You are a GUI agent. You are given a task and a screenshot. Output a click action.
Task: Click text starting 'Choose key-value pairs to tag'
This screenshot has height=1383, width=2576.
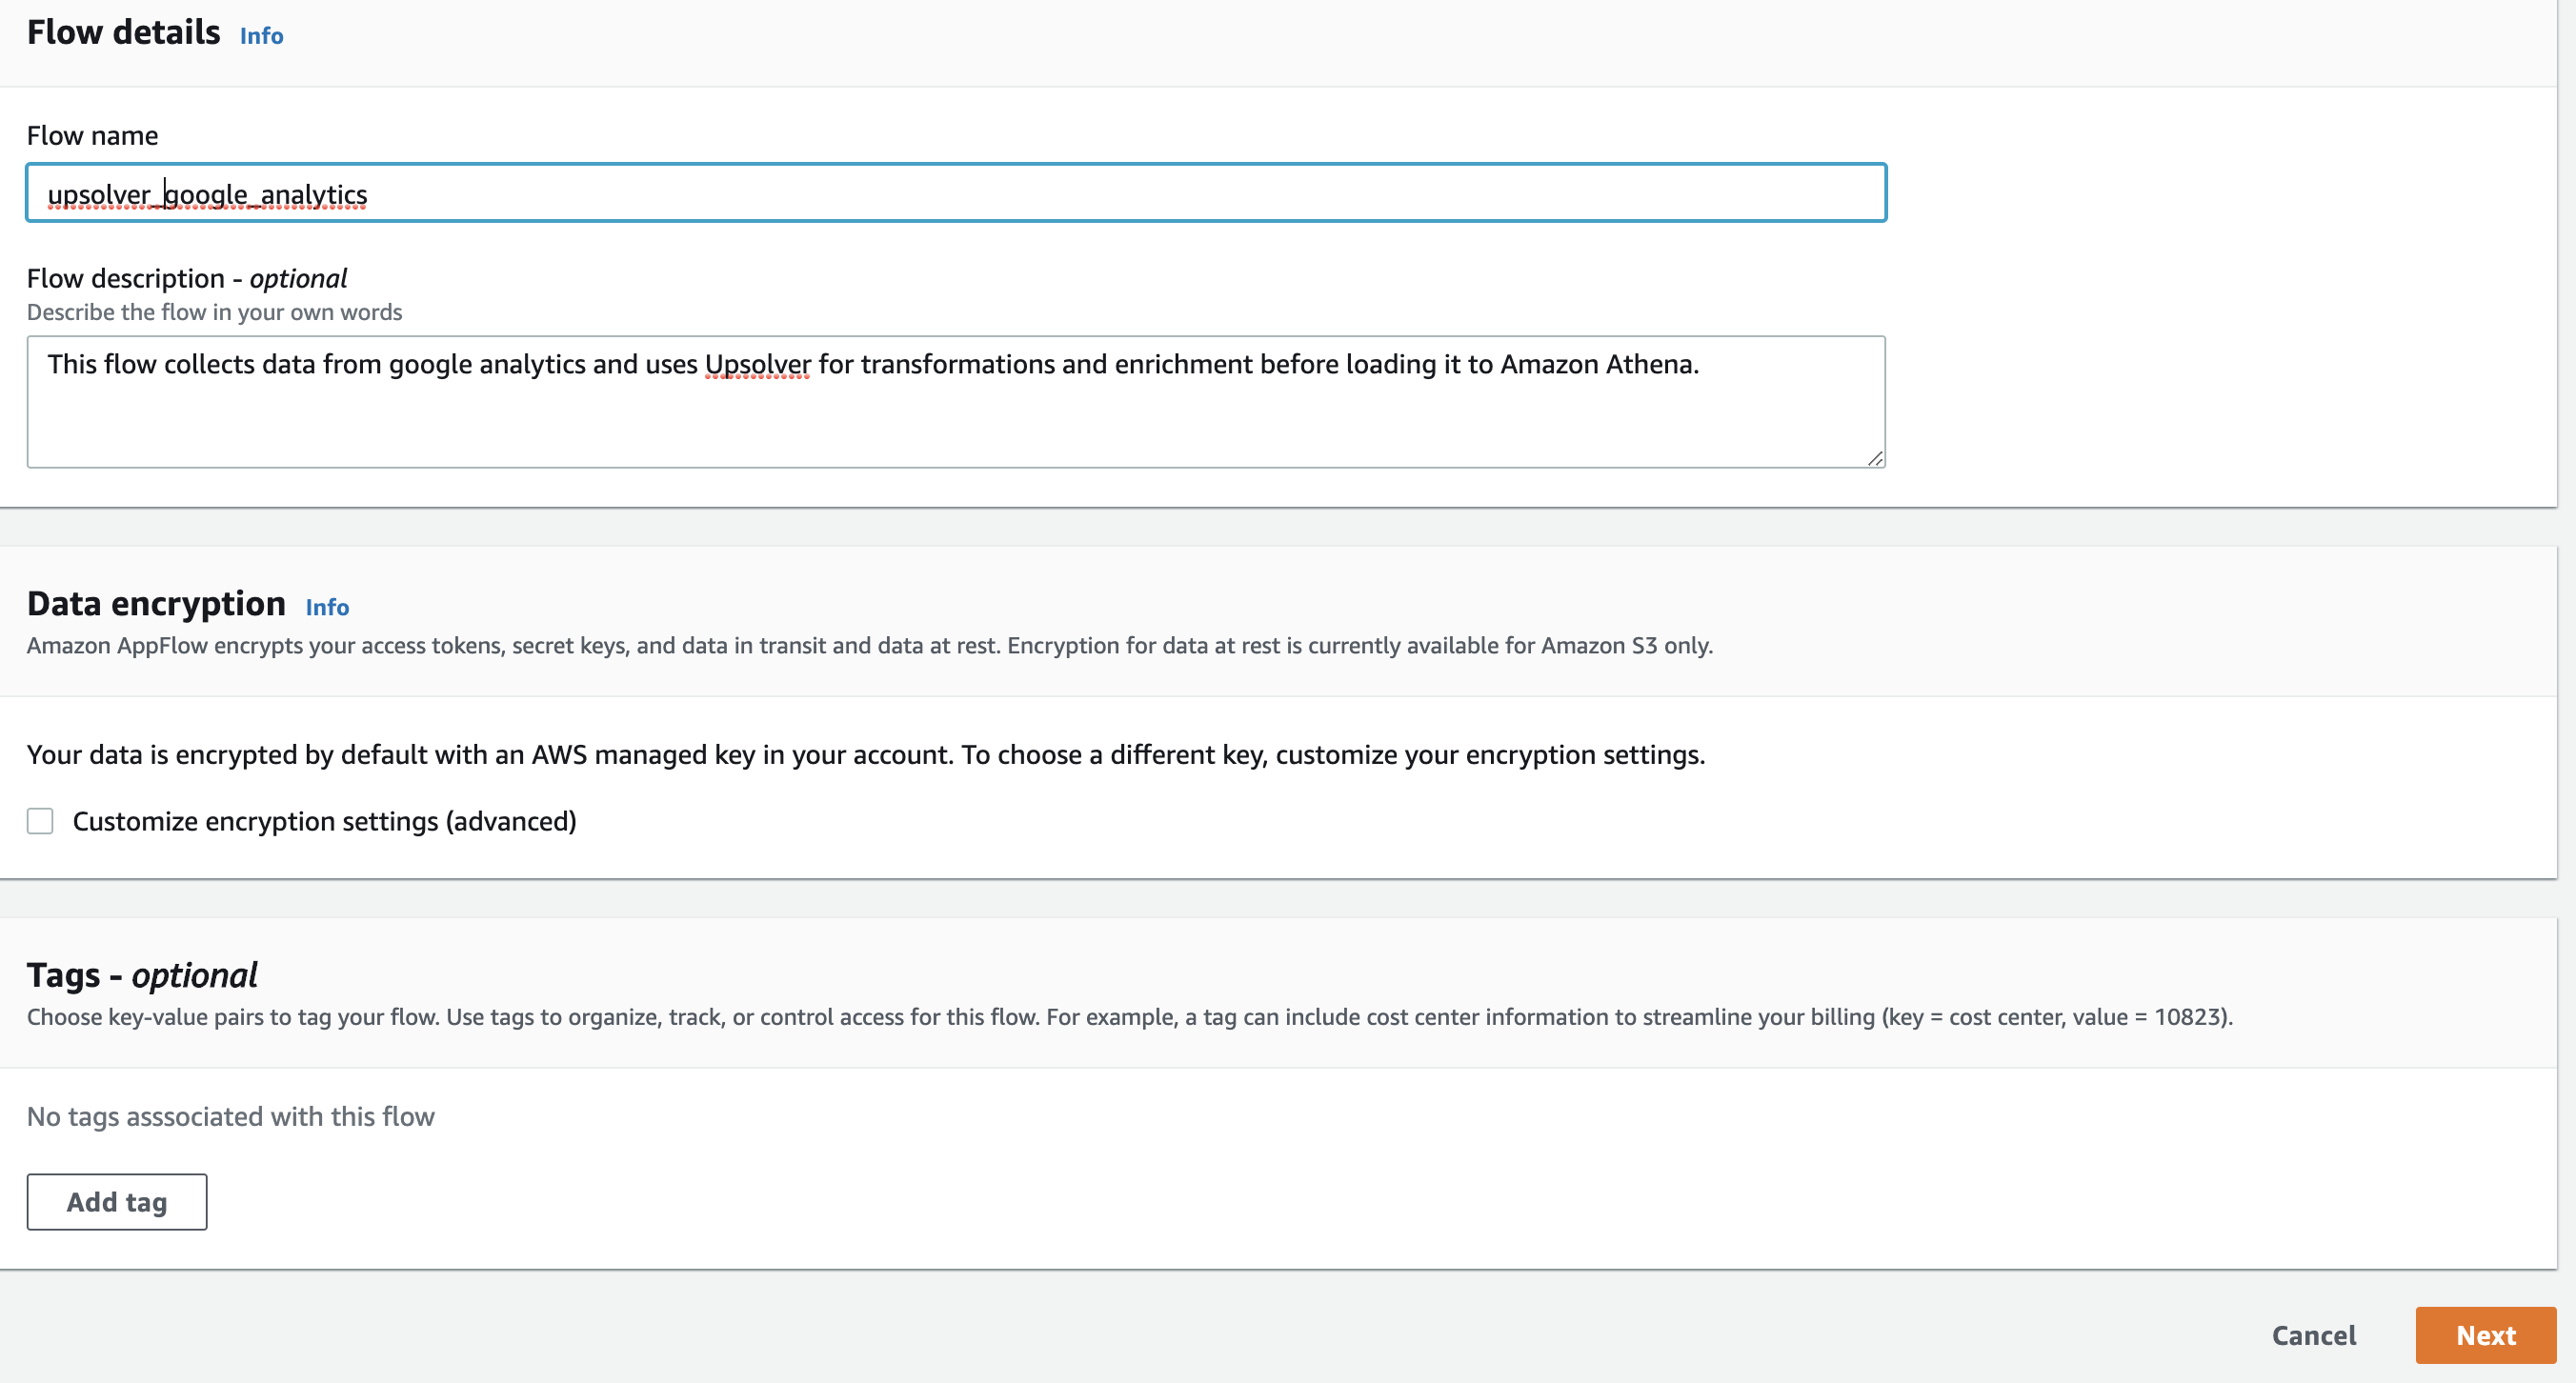(1129, 1017)
